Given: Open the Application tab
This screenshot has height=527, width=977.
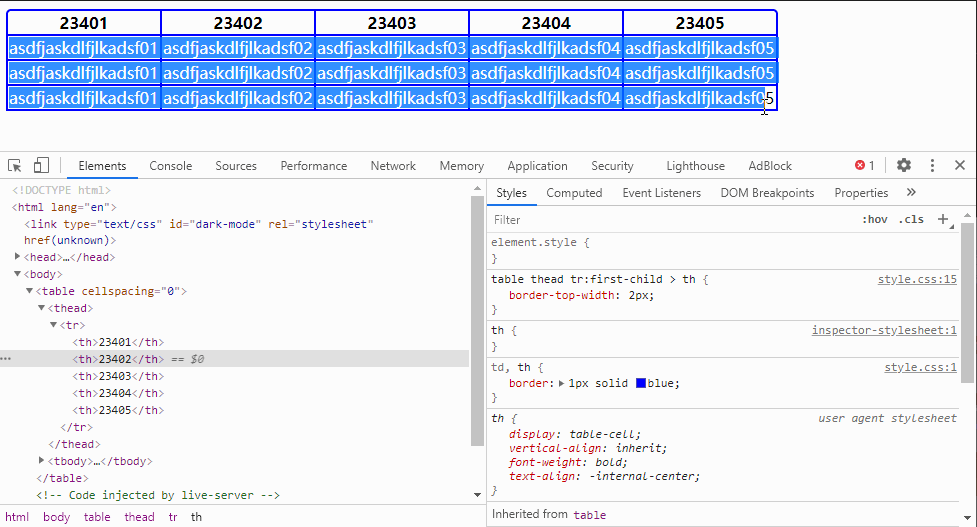Looking at the screenshot, I should click(537, 166).
